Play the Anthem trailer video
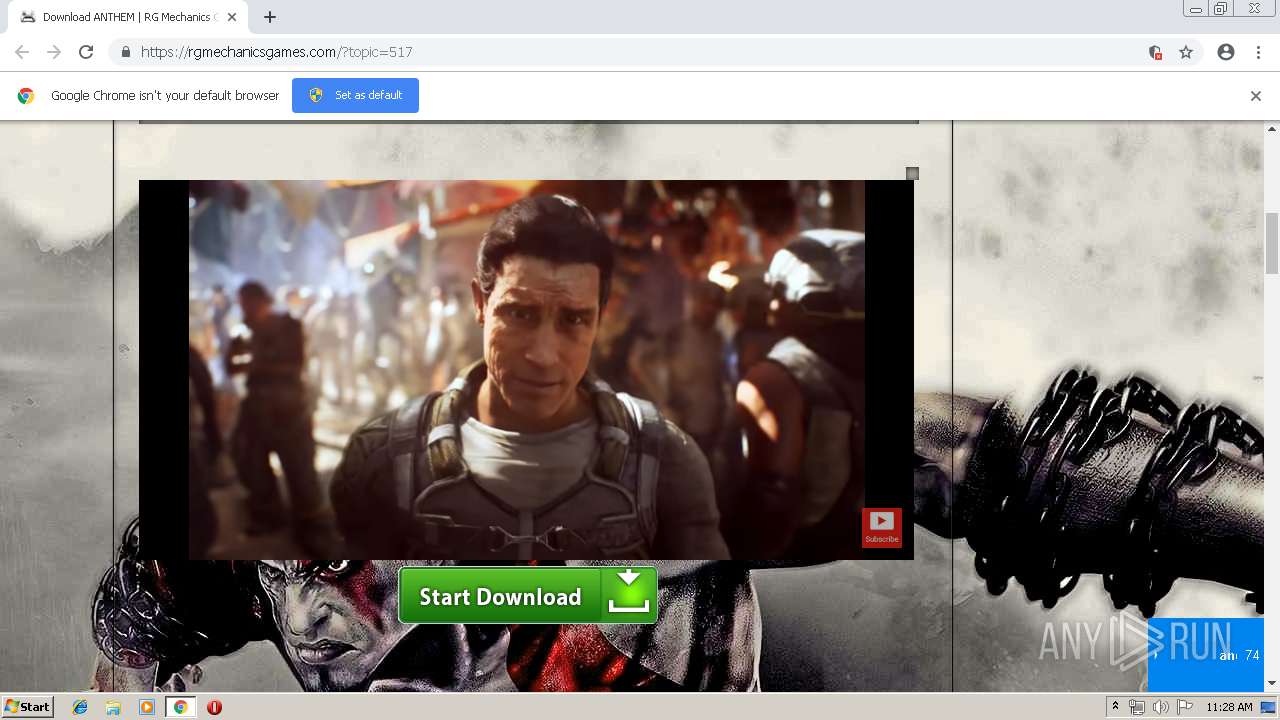The image size is (1280, 720). pos(526,370)
